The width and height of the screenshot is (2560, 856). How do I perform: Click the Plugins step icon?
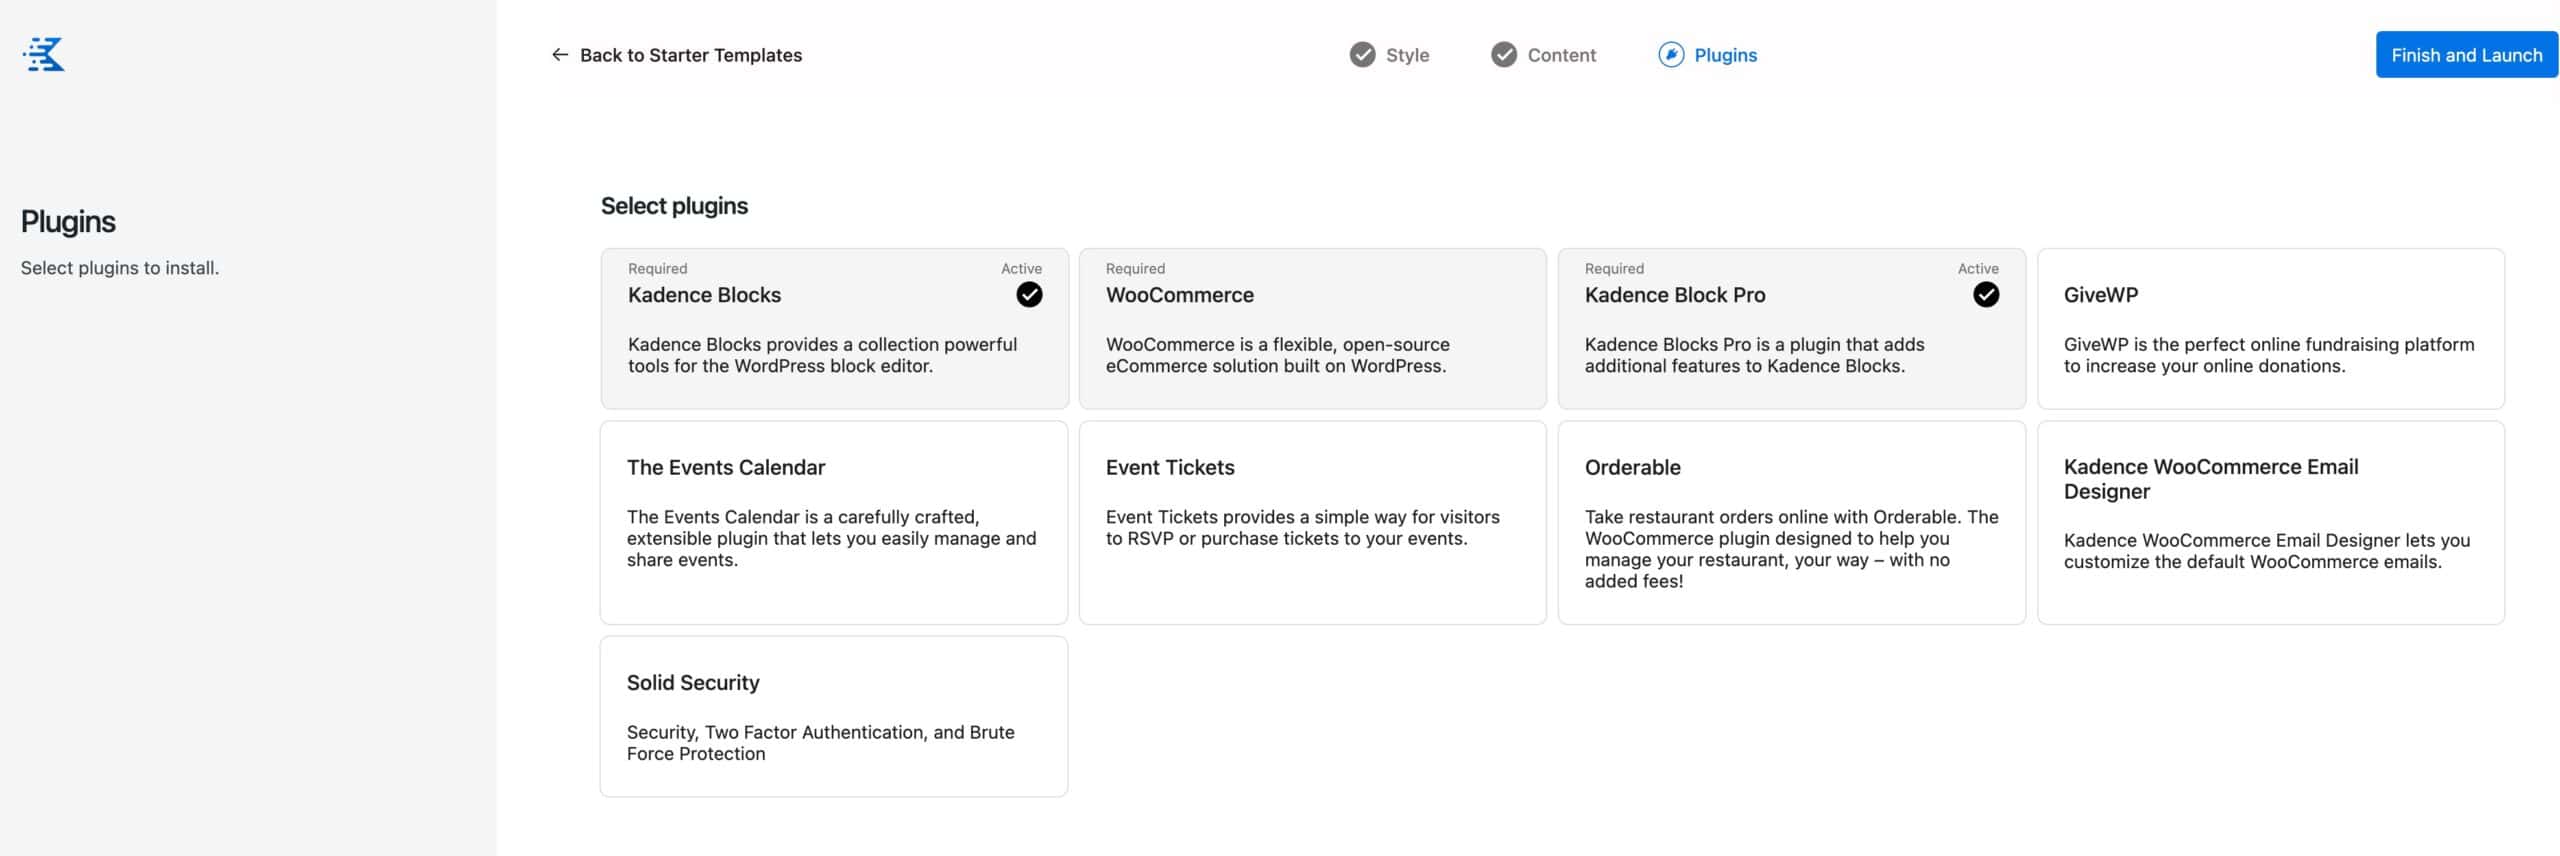click(x=1671, y=55)
